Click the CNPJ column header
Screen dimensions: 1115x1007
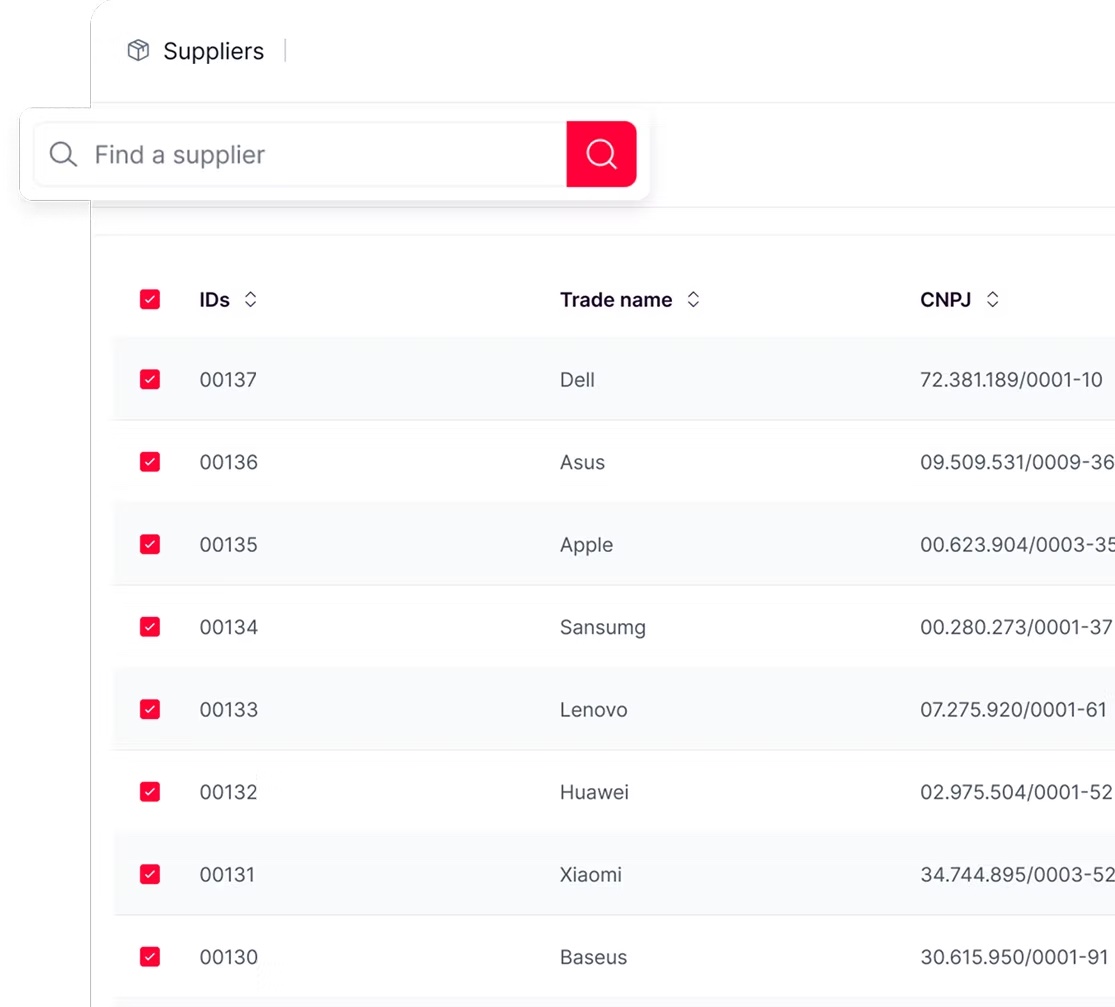tap(945, 300)
